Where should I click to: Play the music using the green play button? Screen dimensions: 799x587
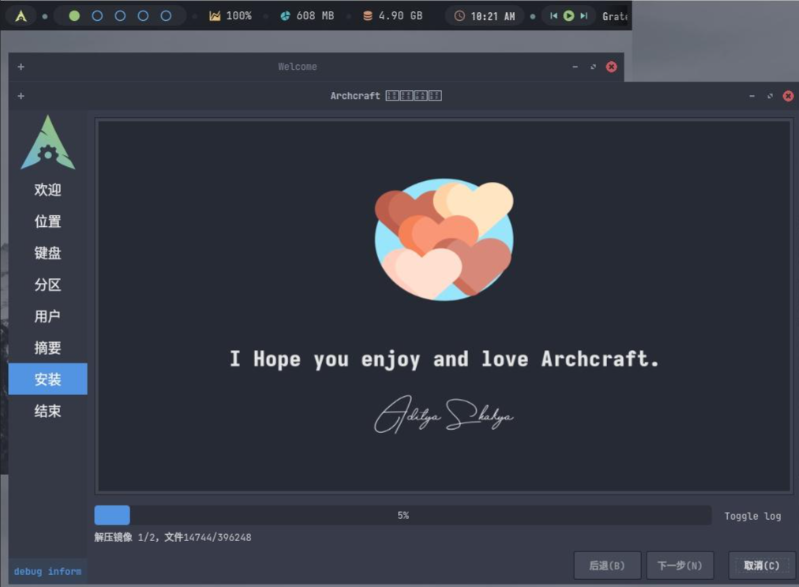click(569, 16)
